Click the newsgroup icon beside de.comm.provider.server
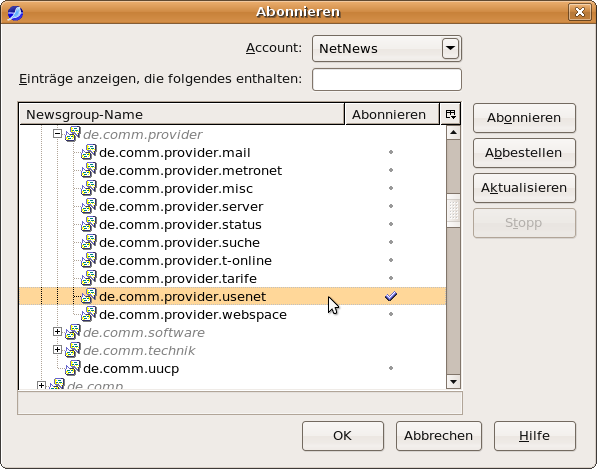The width and height of the screenshot is (597, 469). pos(89,206)
